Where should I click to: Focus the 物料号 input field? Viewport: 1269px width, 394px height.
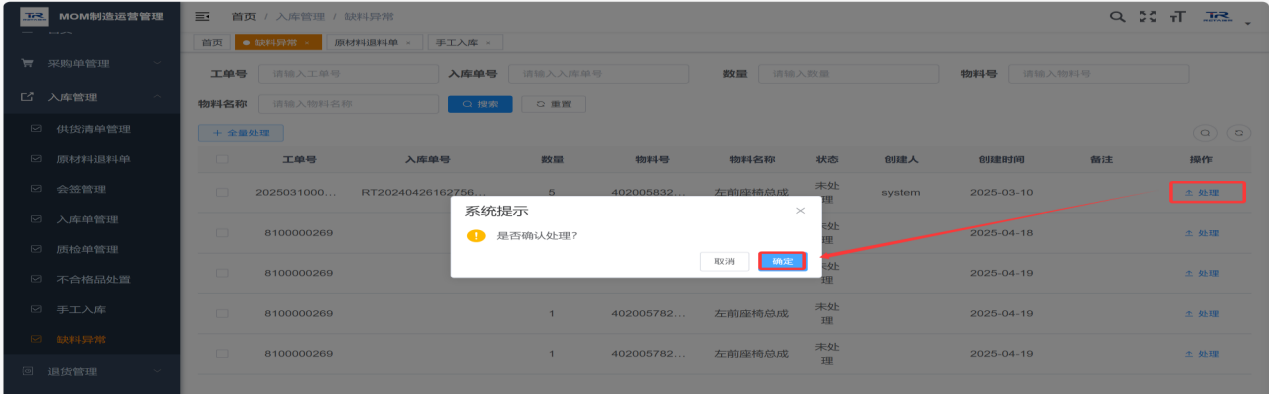[1098, 74]
